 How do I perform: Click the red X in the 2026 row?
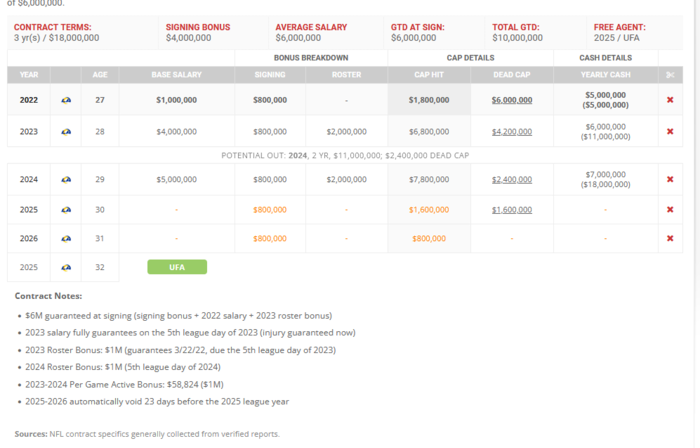670,238
